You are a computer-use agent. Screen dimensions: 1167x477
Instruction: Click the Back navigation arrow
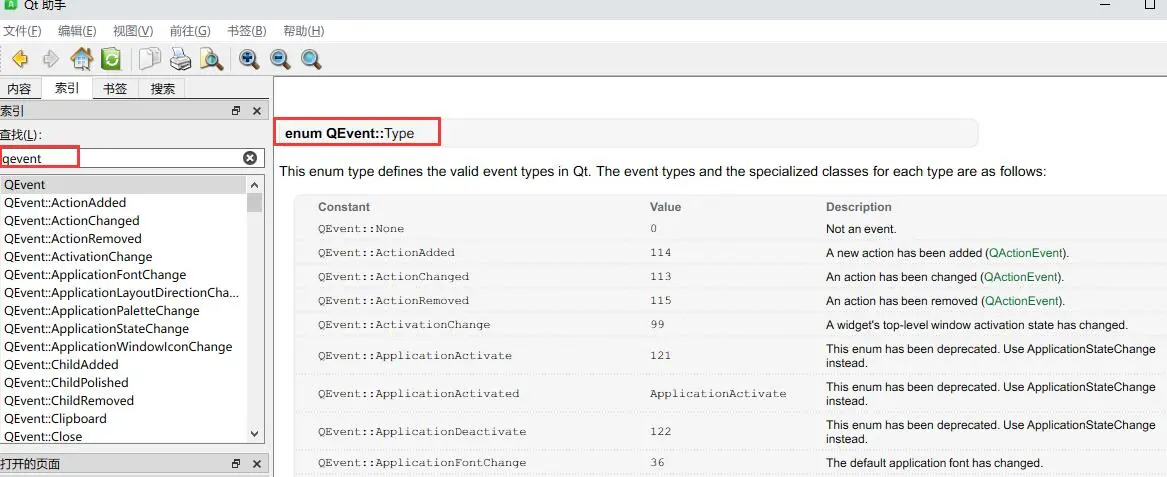(x=19, y=59)
